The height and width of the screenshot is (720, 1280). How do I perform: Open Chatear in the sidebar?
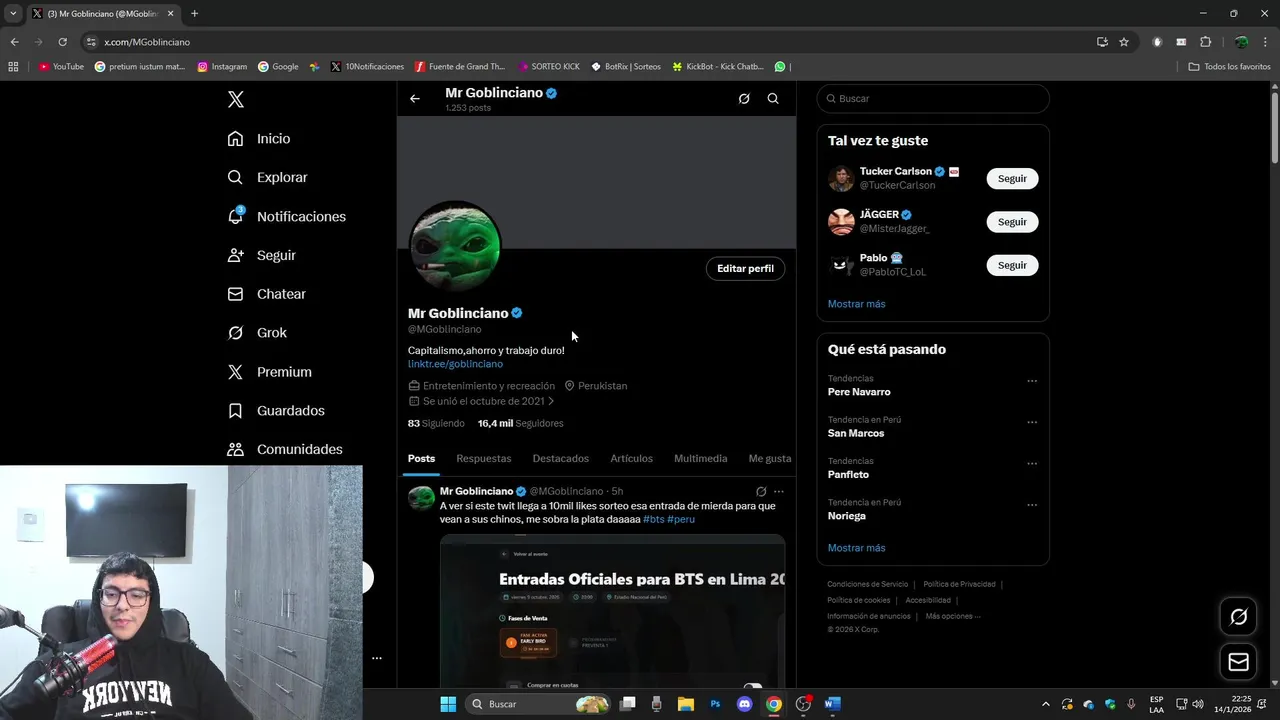point(266,294)
